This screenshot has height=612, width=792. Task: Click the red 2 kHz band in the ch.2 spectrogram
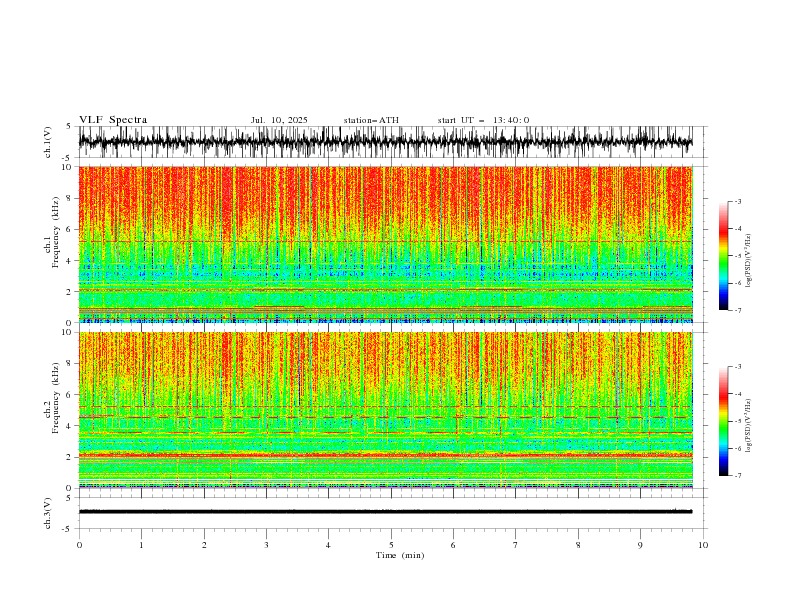(385, 455)
